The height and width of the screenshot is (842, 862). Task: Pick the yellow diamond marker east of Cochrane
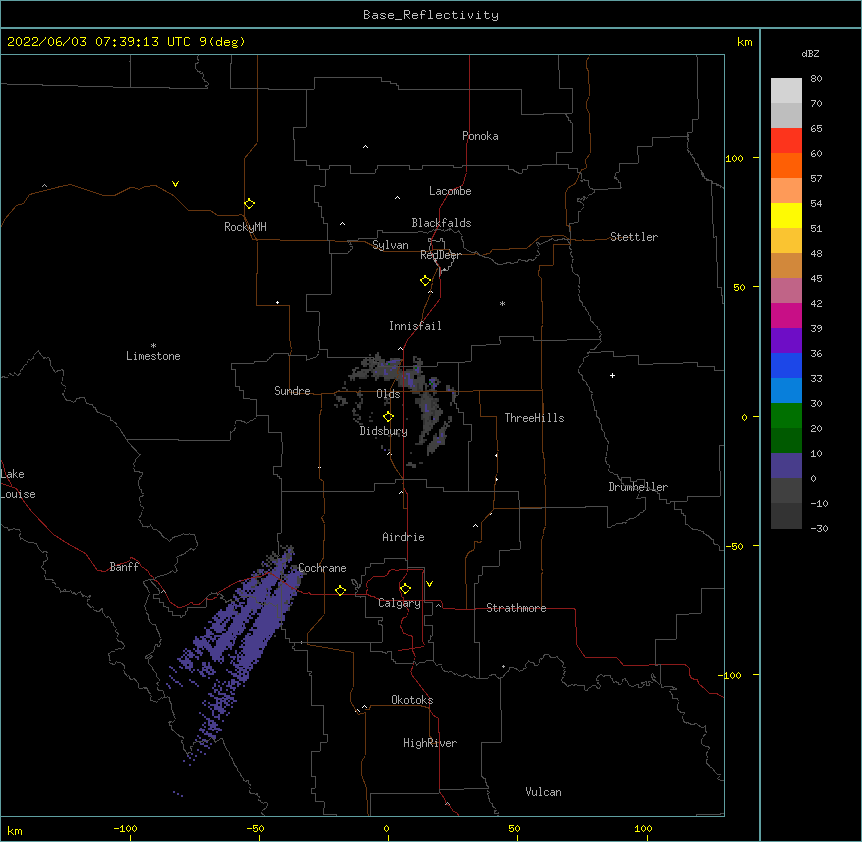pos(340,590)
